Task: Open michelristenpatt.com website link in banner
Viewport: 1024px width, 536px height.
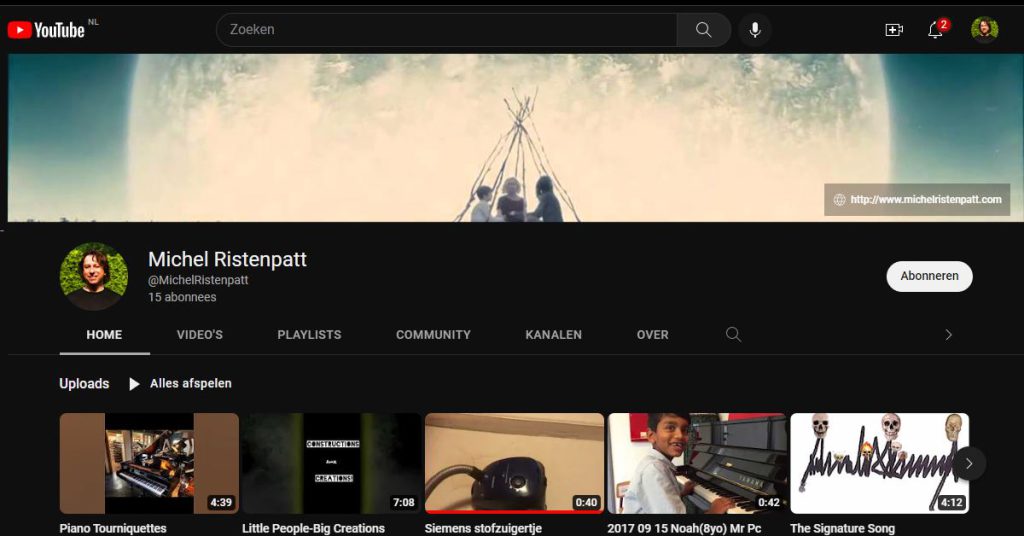Action: click(917, 200)
